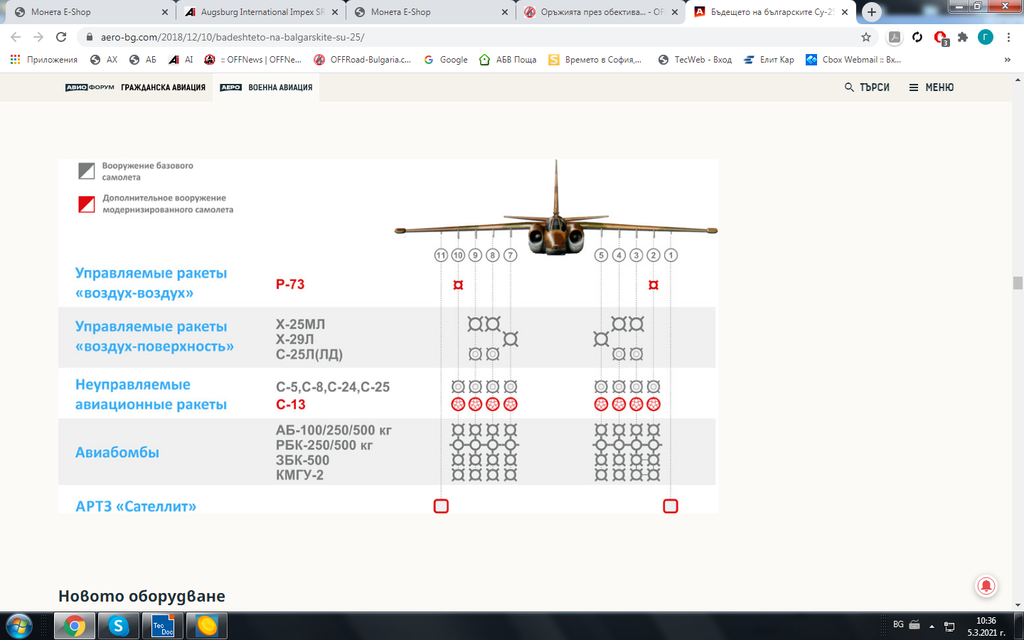The image size is (1024, 640).
Task: Open the АБВ Поща bookmark
Action: pos(507,59)
